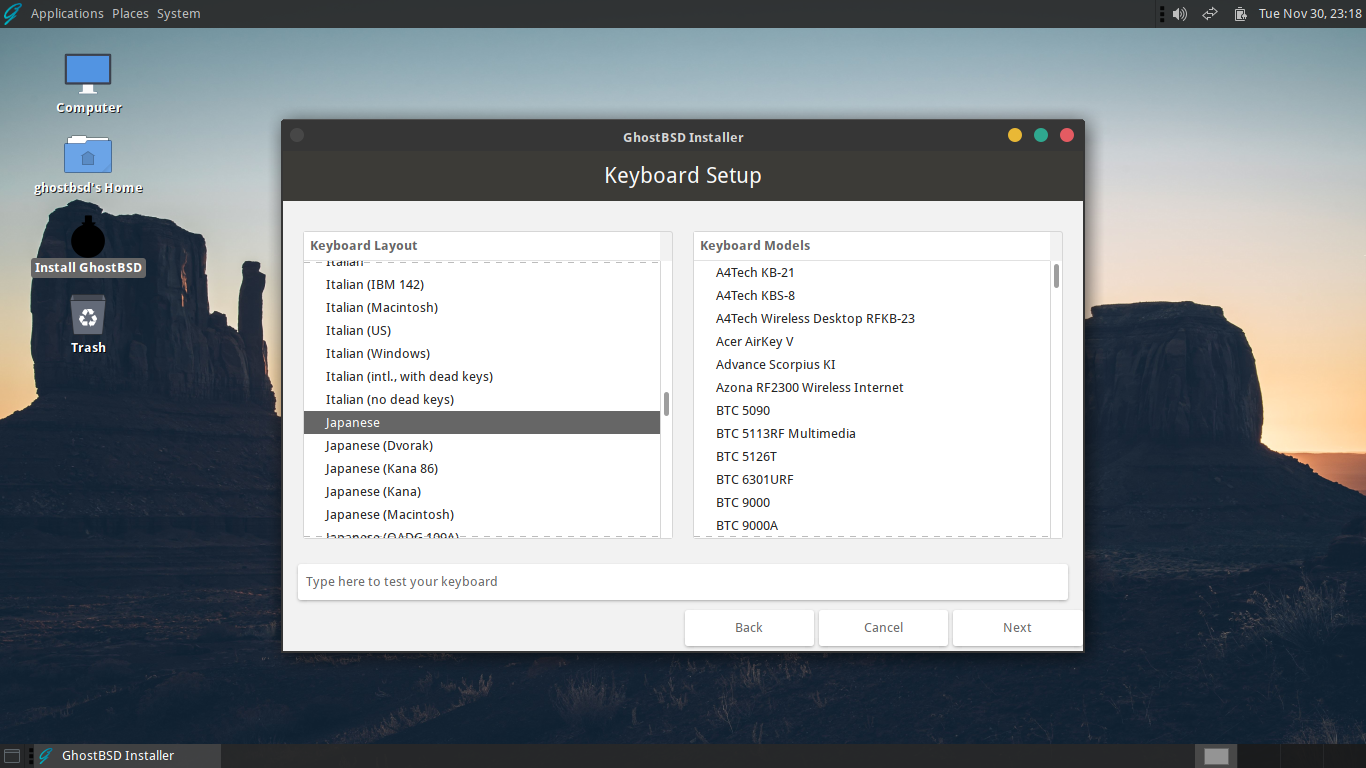Click the Keyboard Models list scrollbar

[1056, 275]
